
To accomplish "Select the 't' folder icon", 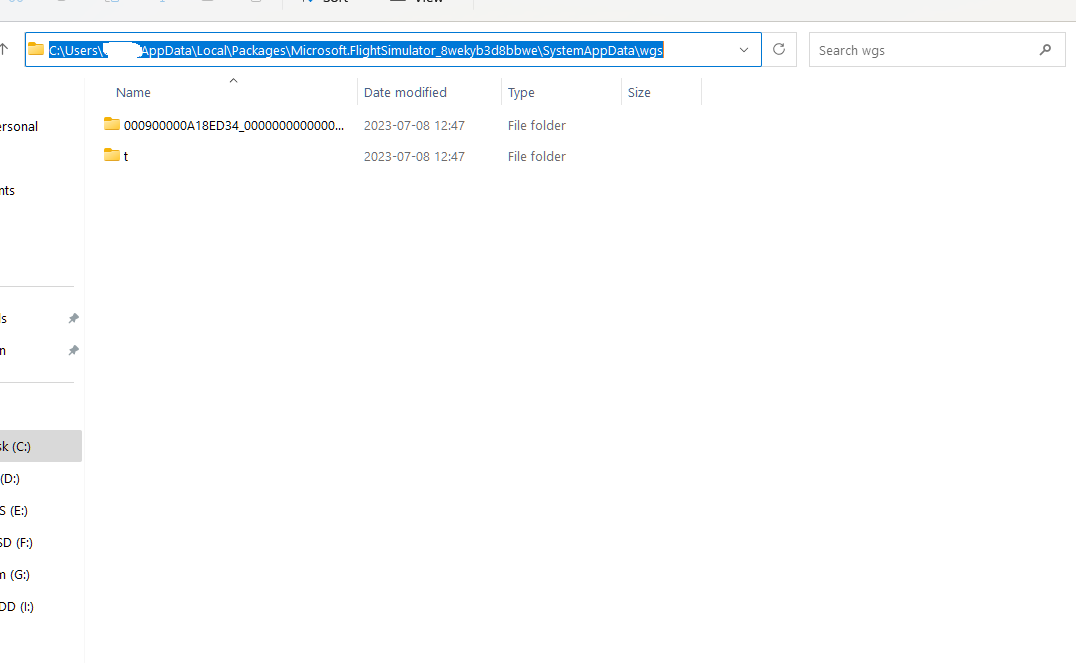I will [112, 156].
